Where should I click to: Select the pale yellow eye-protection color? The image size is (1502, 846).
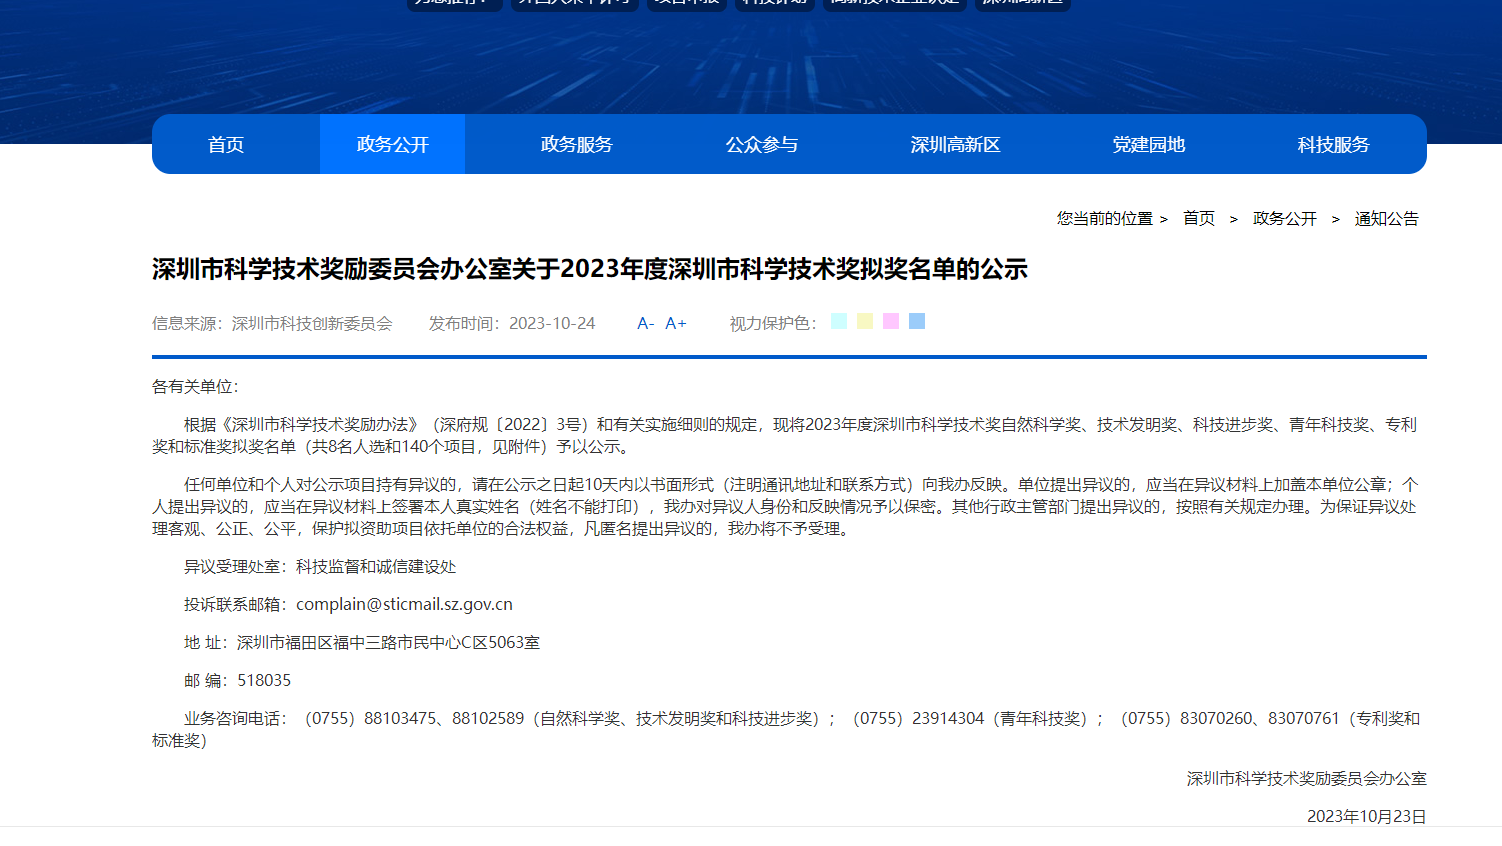click(x=865, y=321)
